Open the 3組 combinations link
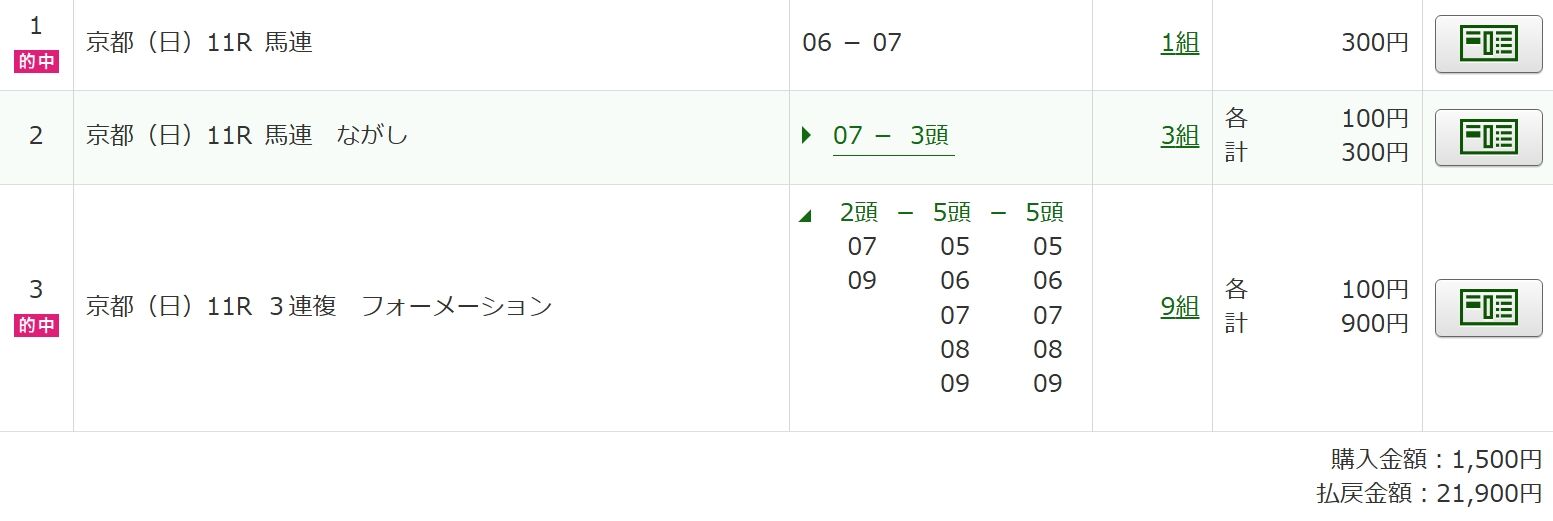Viewport: 1553px width, 521px height. click(x=1180, y=136)
